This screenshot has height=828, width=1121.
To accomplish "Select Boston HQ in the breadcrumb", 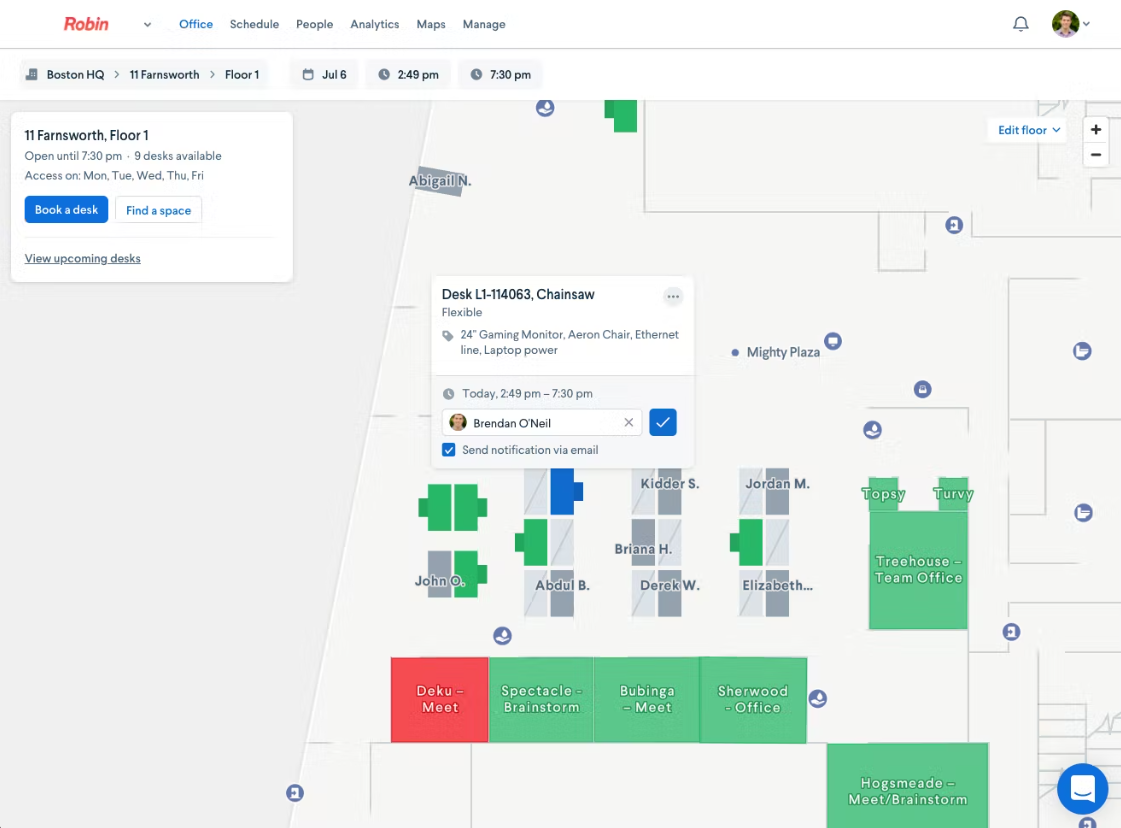I will (x=75, y=74).
